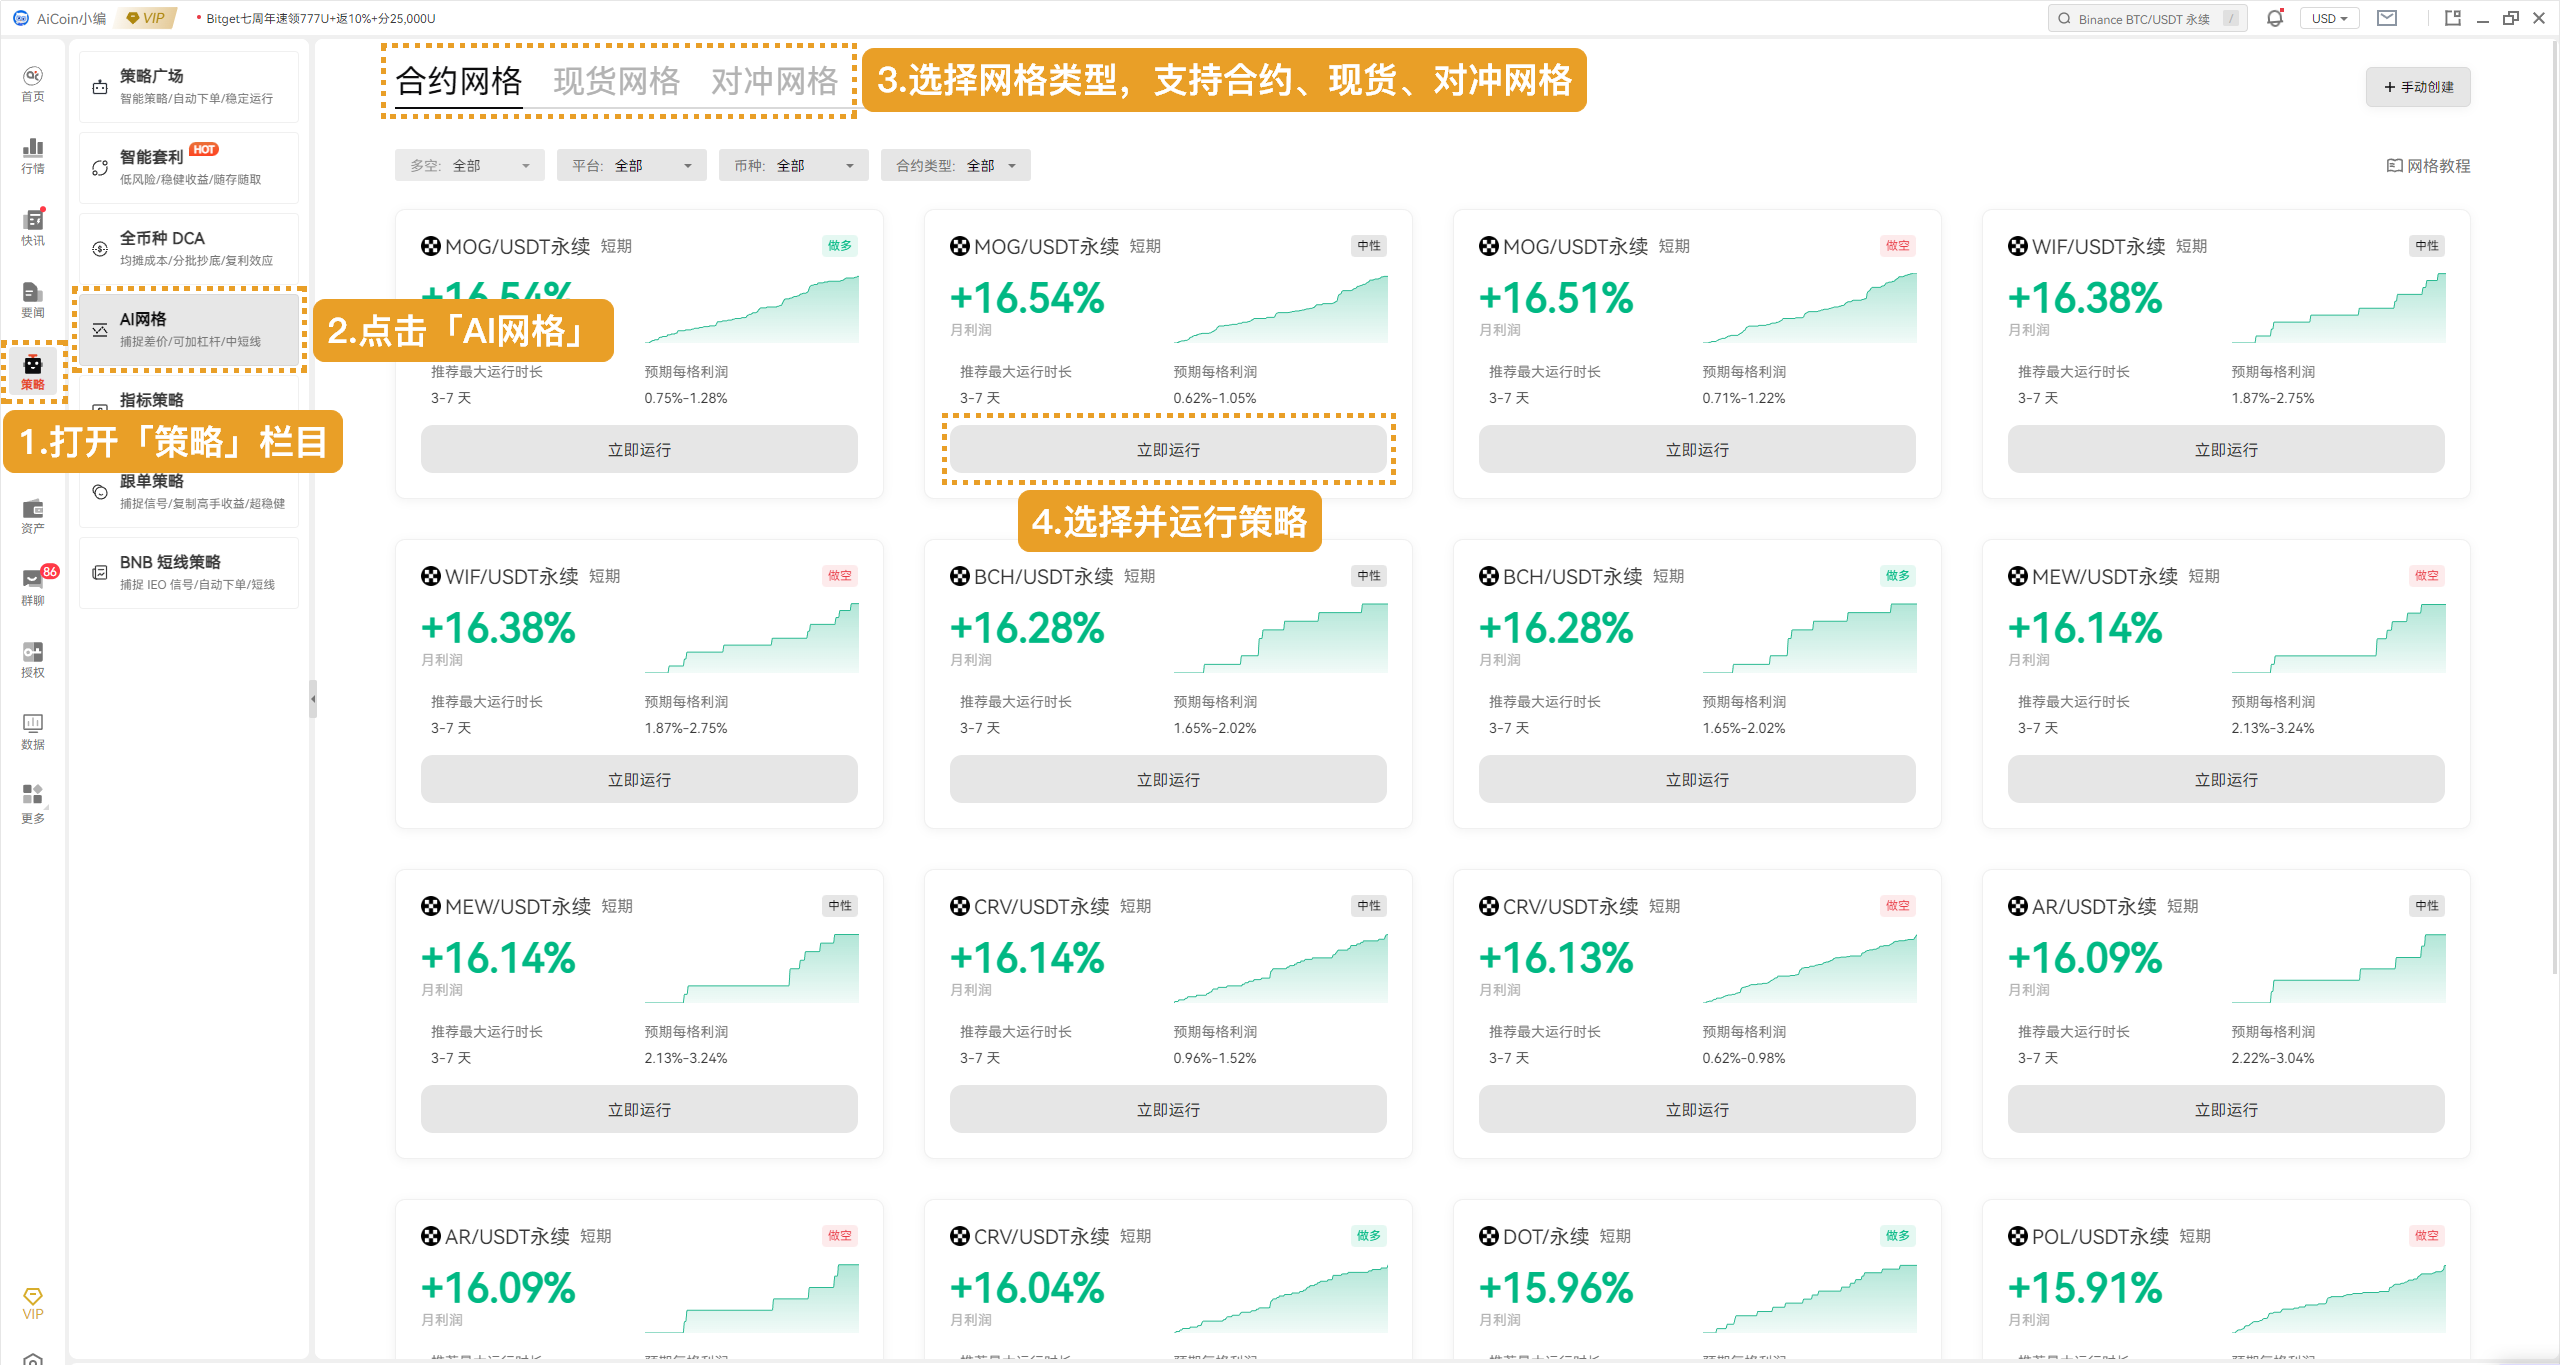Image resolution: width=2560 pixels, height=1365 pixels.
Task: Open the 资产 assets sidebar icon
Action: (x=33, y=515)
